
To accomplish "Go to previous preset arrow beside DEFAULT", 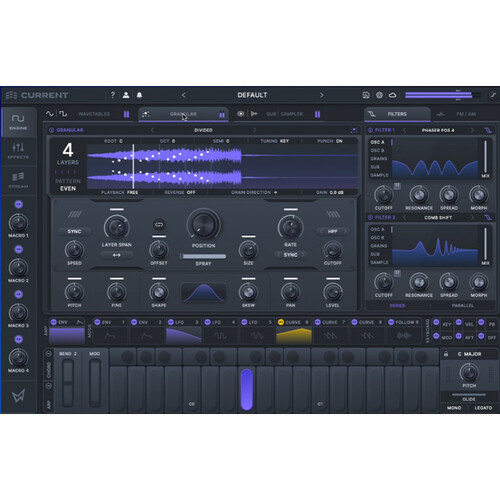I will tap(184, 95).
